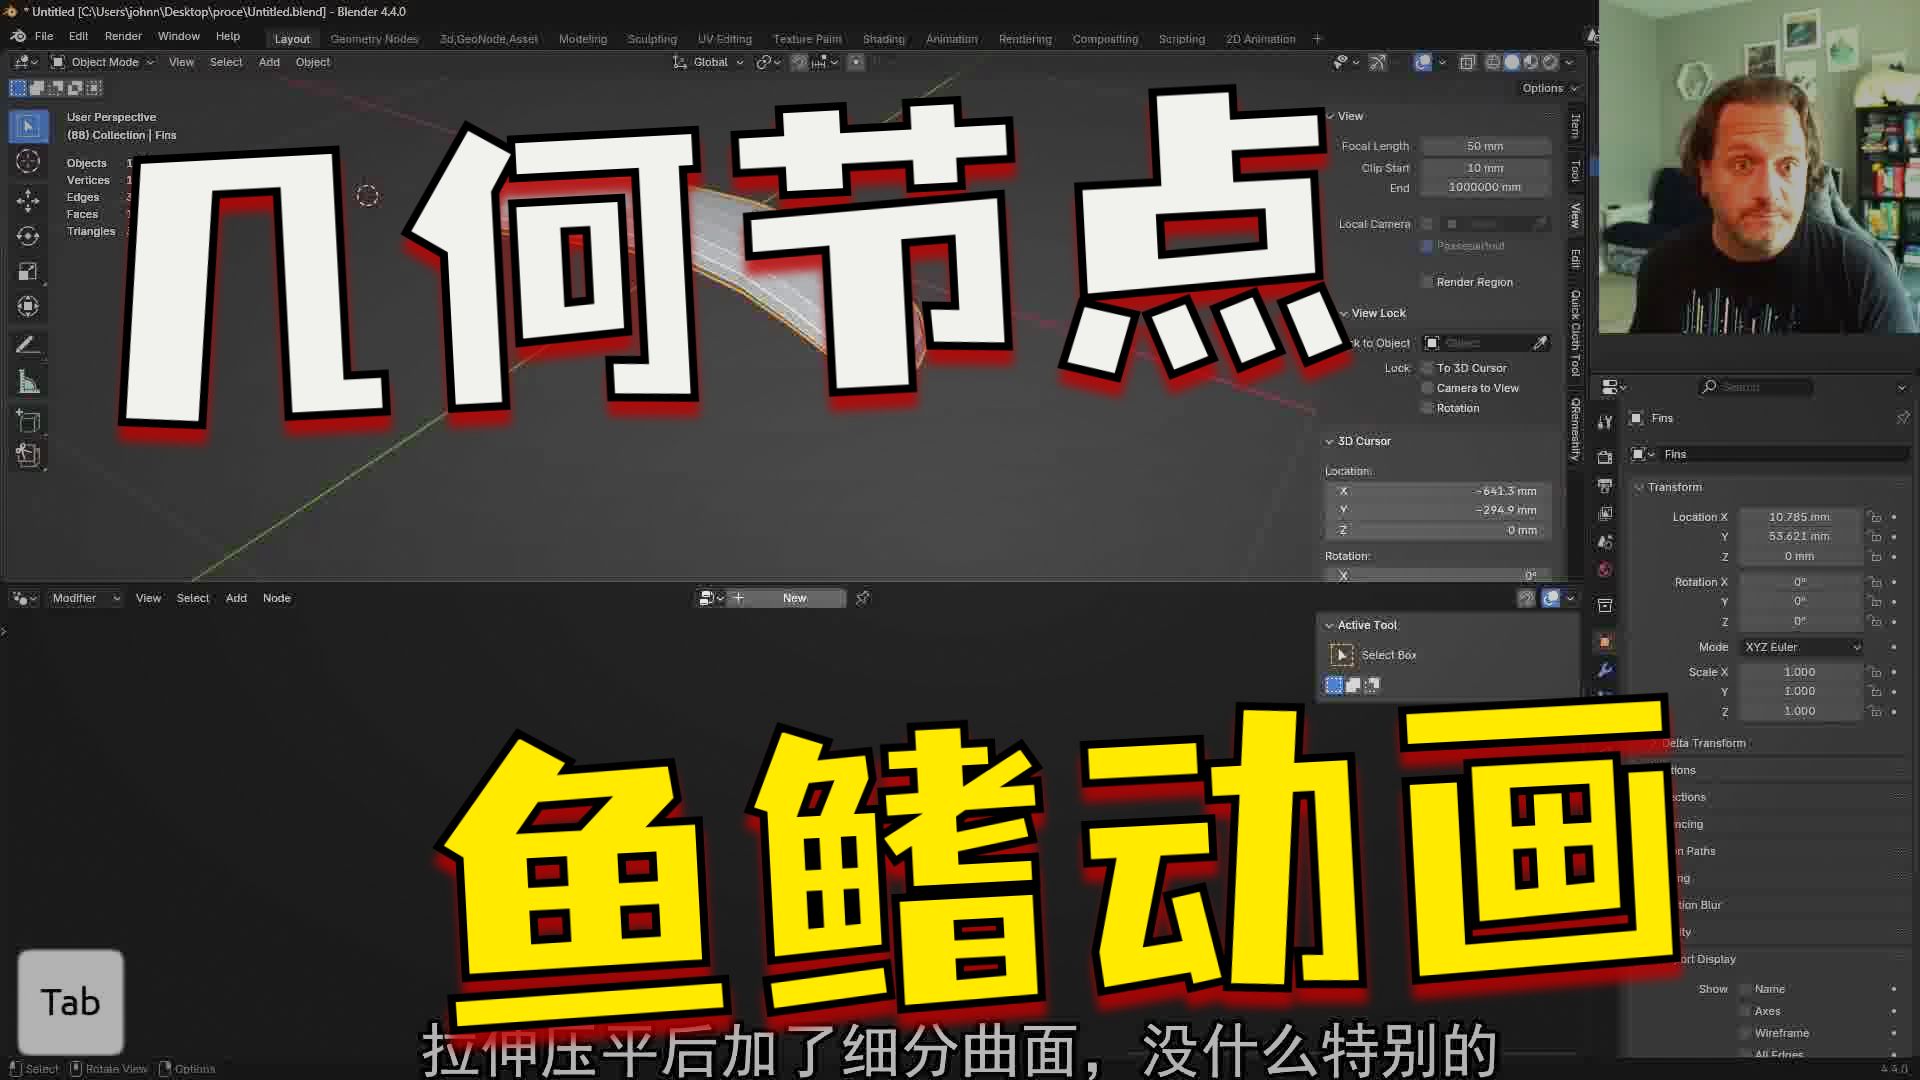Screen dimensions: 1920x1080
Task: Open the node editor Node menu
Action: click(x=277, y=598)
